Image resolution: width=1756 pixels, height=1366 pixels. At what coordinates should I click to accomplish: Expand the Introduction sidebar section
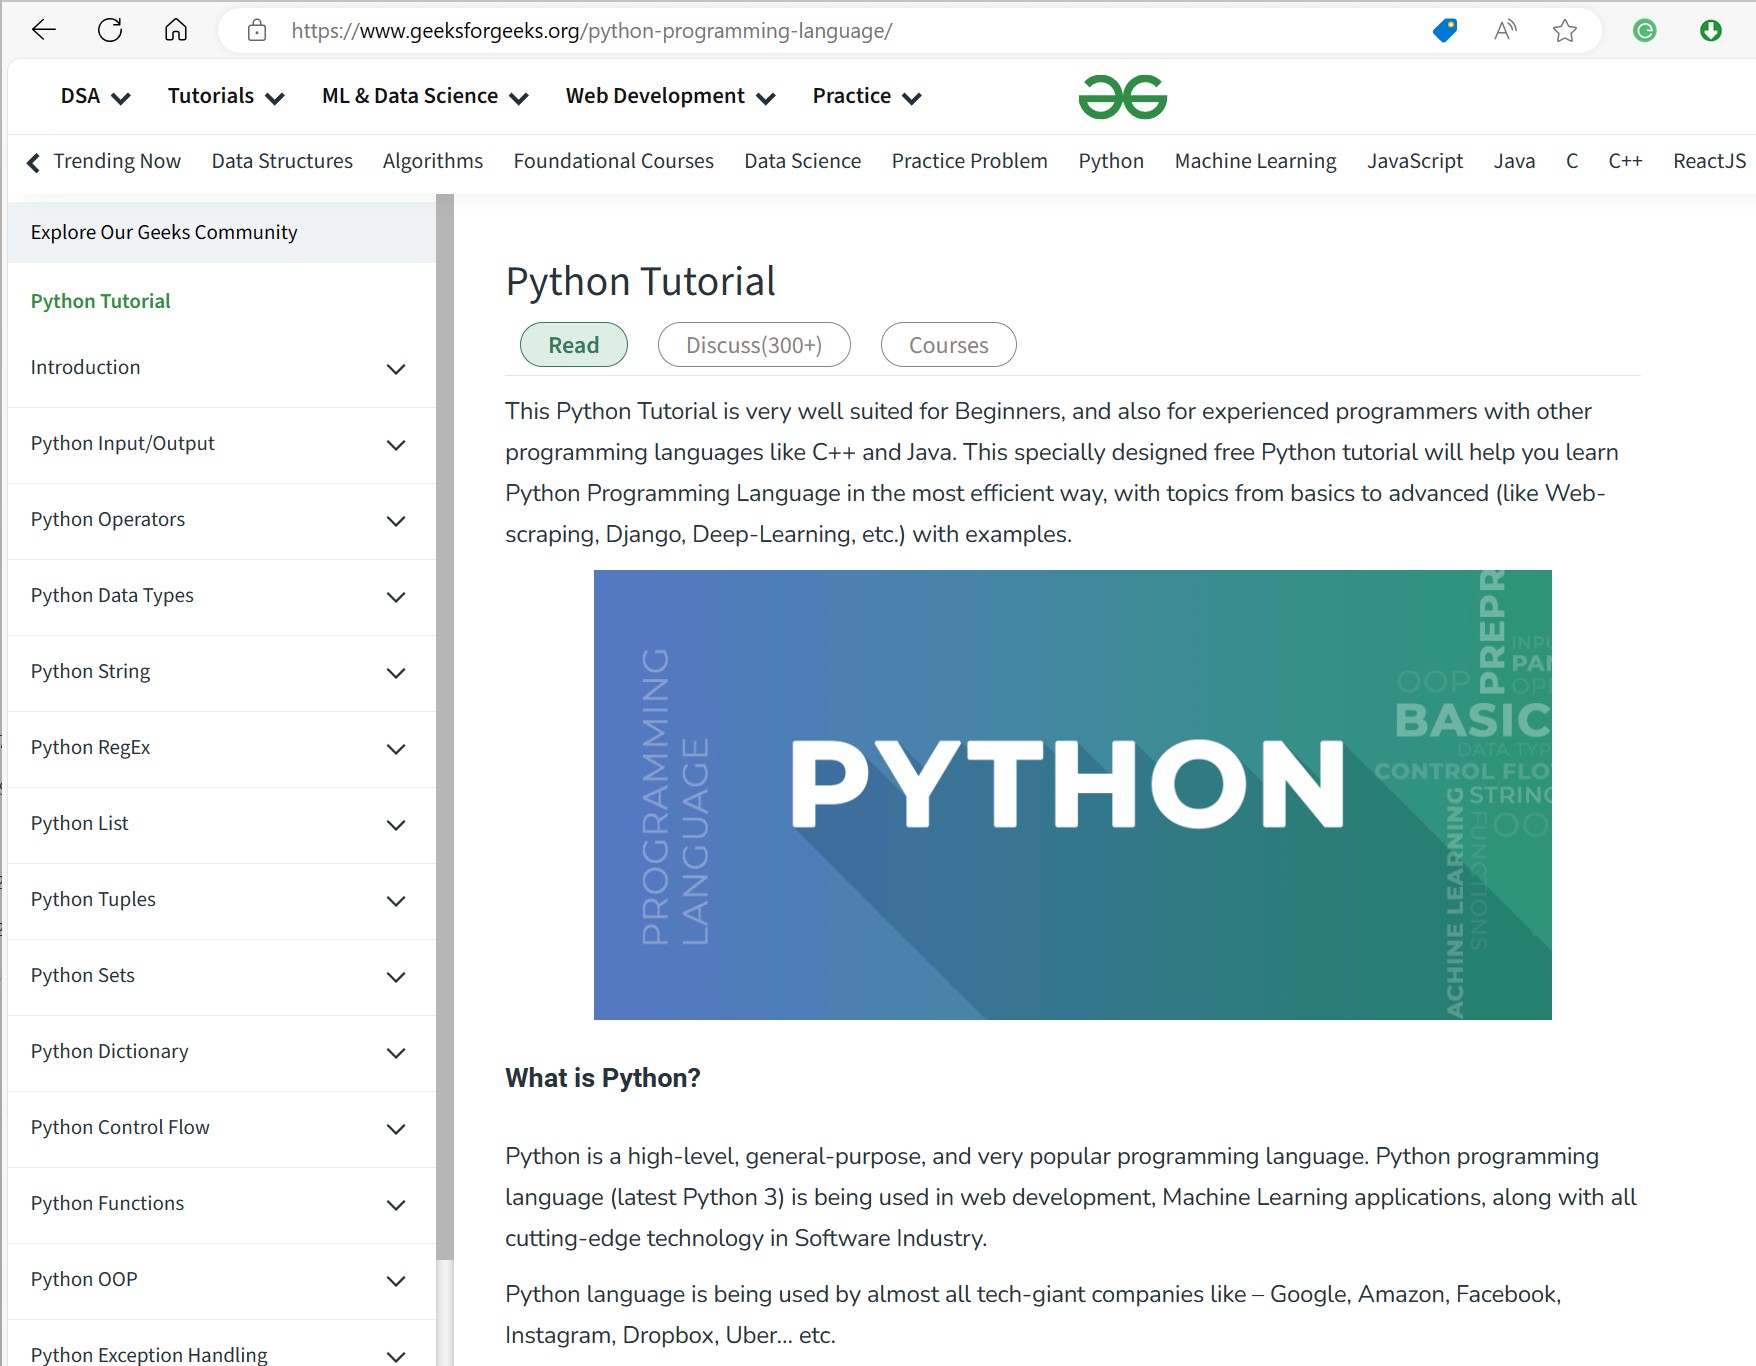(x=221, y=368)
